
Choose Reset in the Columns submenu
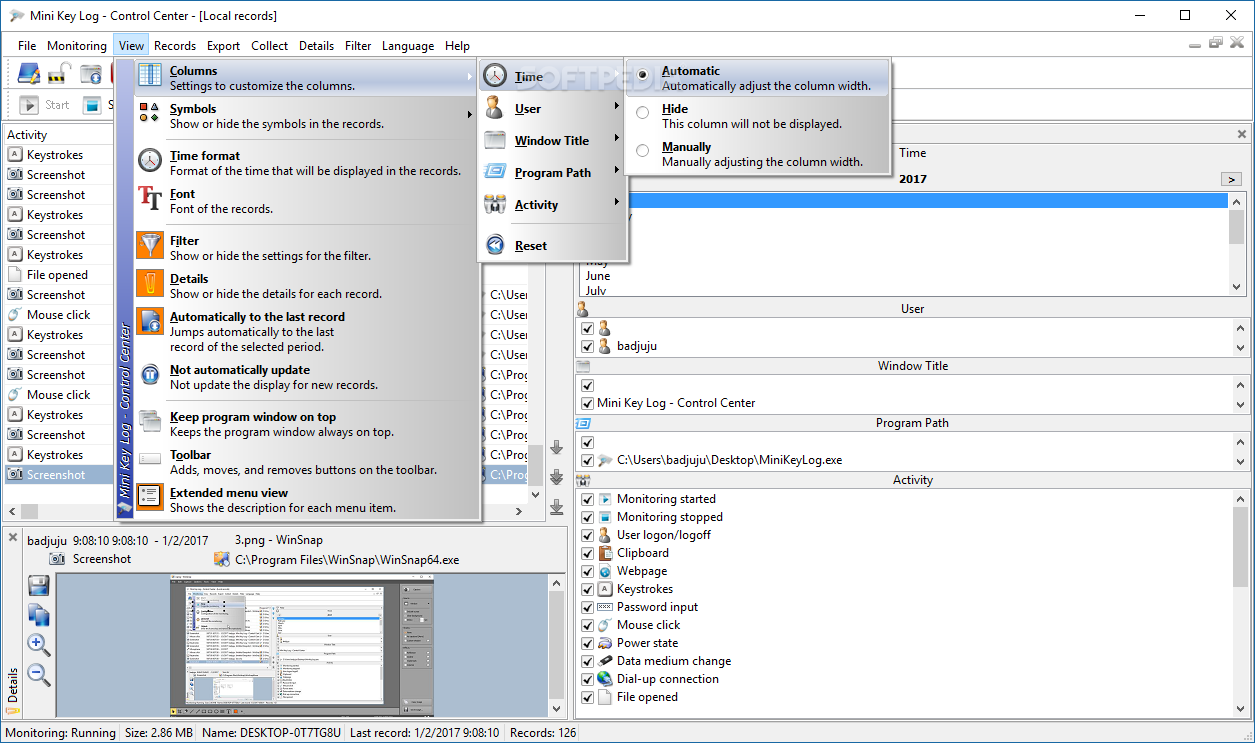click(x=552, y=245)
